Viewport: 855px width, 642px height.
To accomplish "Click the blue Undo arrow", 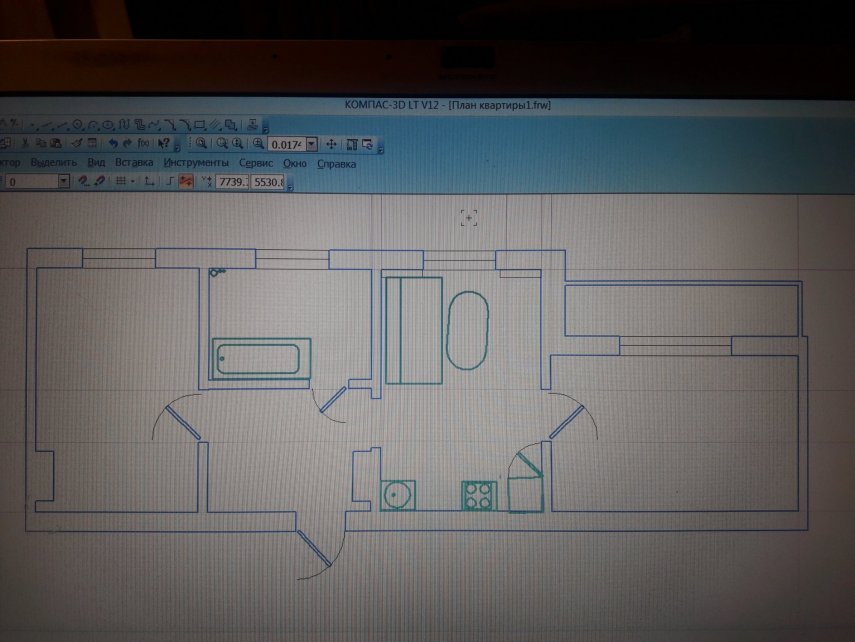I will pos(113,144).
